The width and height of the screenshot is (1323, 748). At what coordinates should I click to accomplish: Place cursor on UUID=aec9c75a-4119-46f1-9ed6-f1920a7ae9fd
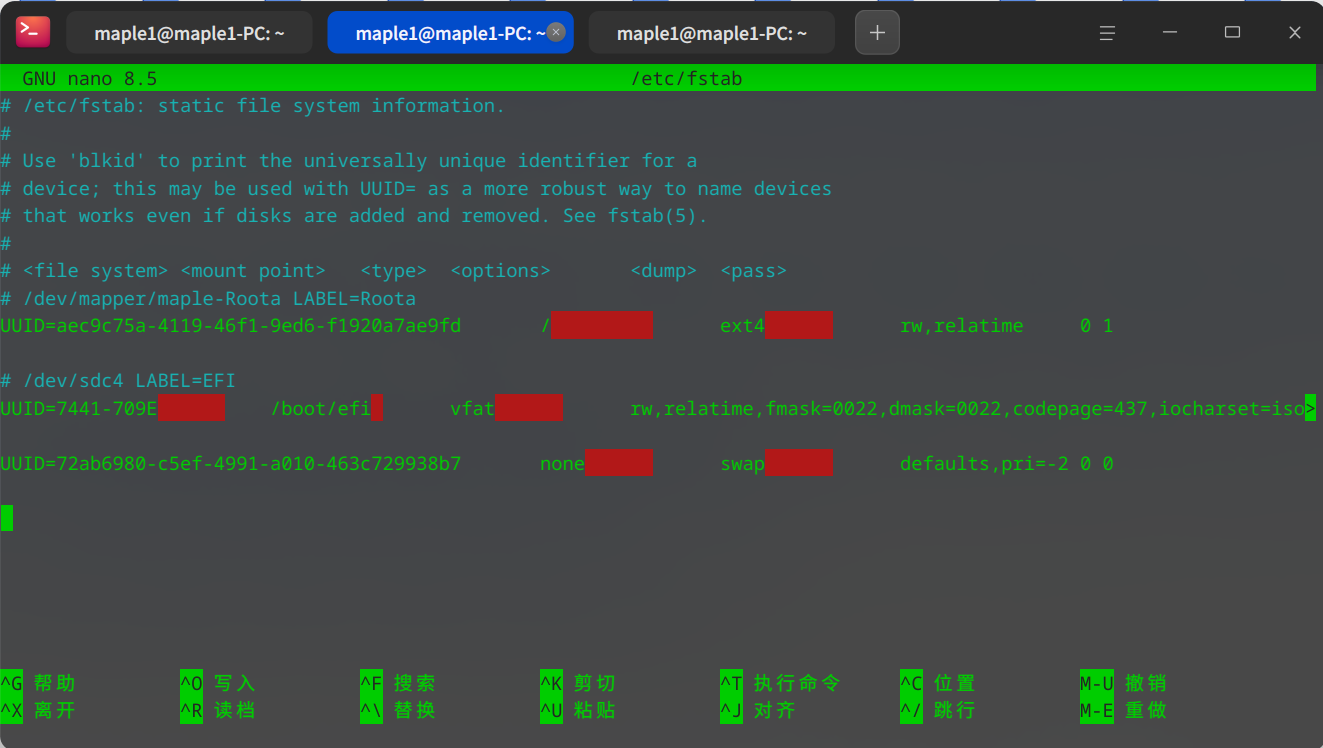coord(231,326)
